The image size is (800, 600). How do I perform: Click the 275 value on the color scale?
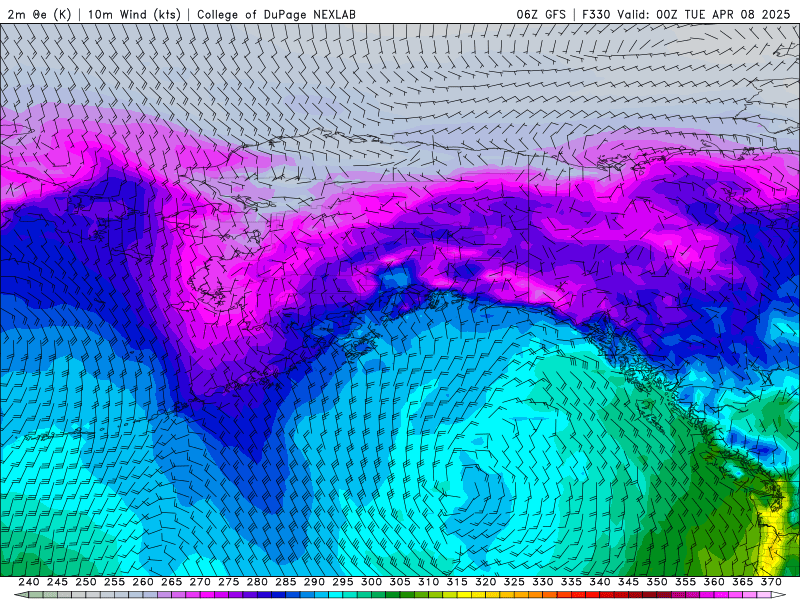click(x=229, y=582)
